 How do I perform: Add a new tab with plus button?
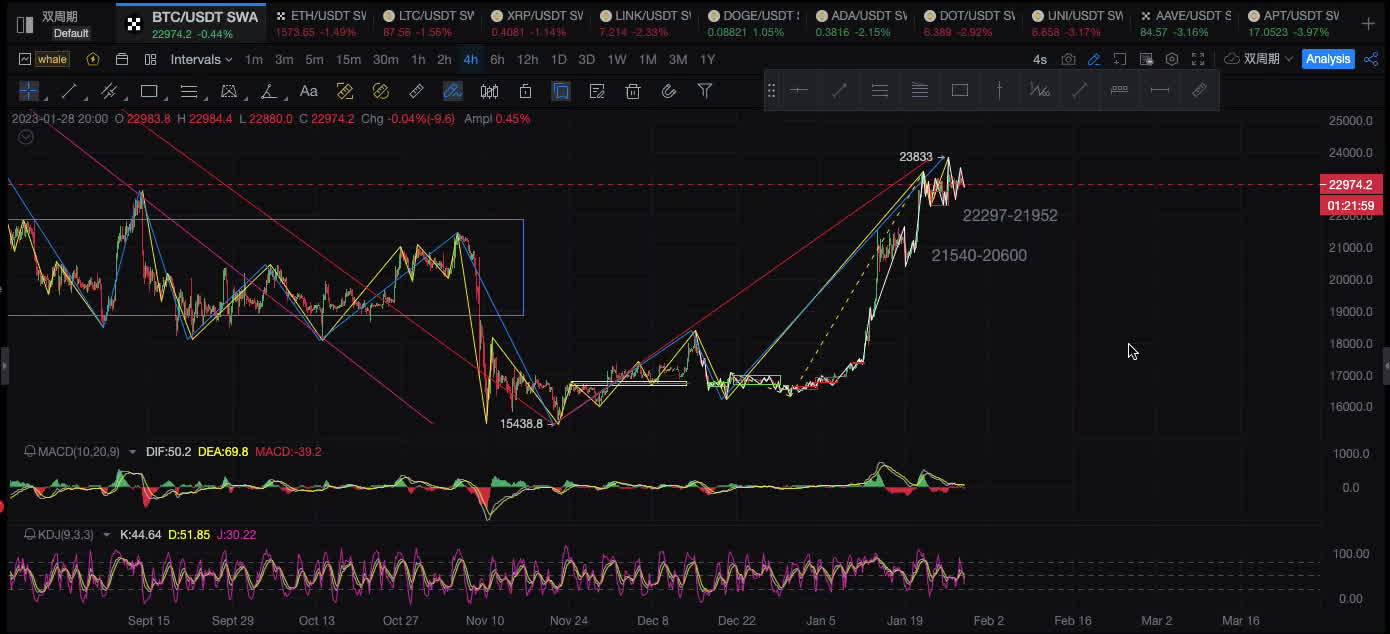coord(1369,24)
